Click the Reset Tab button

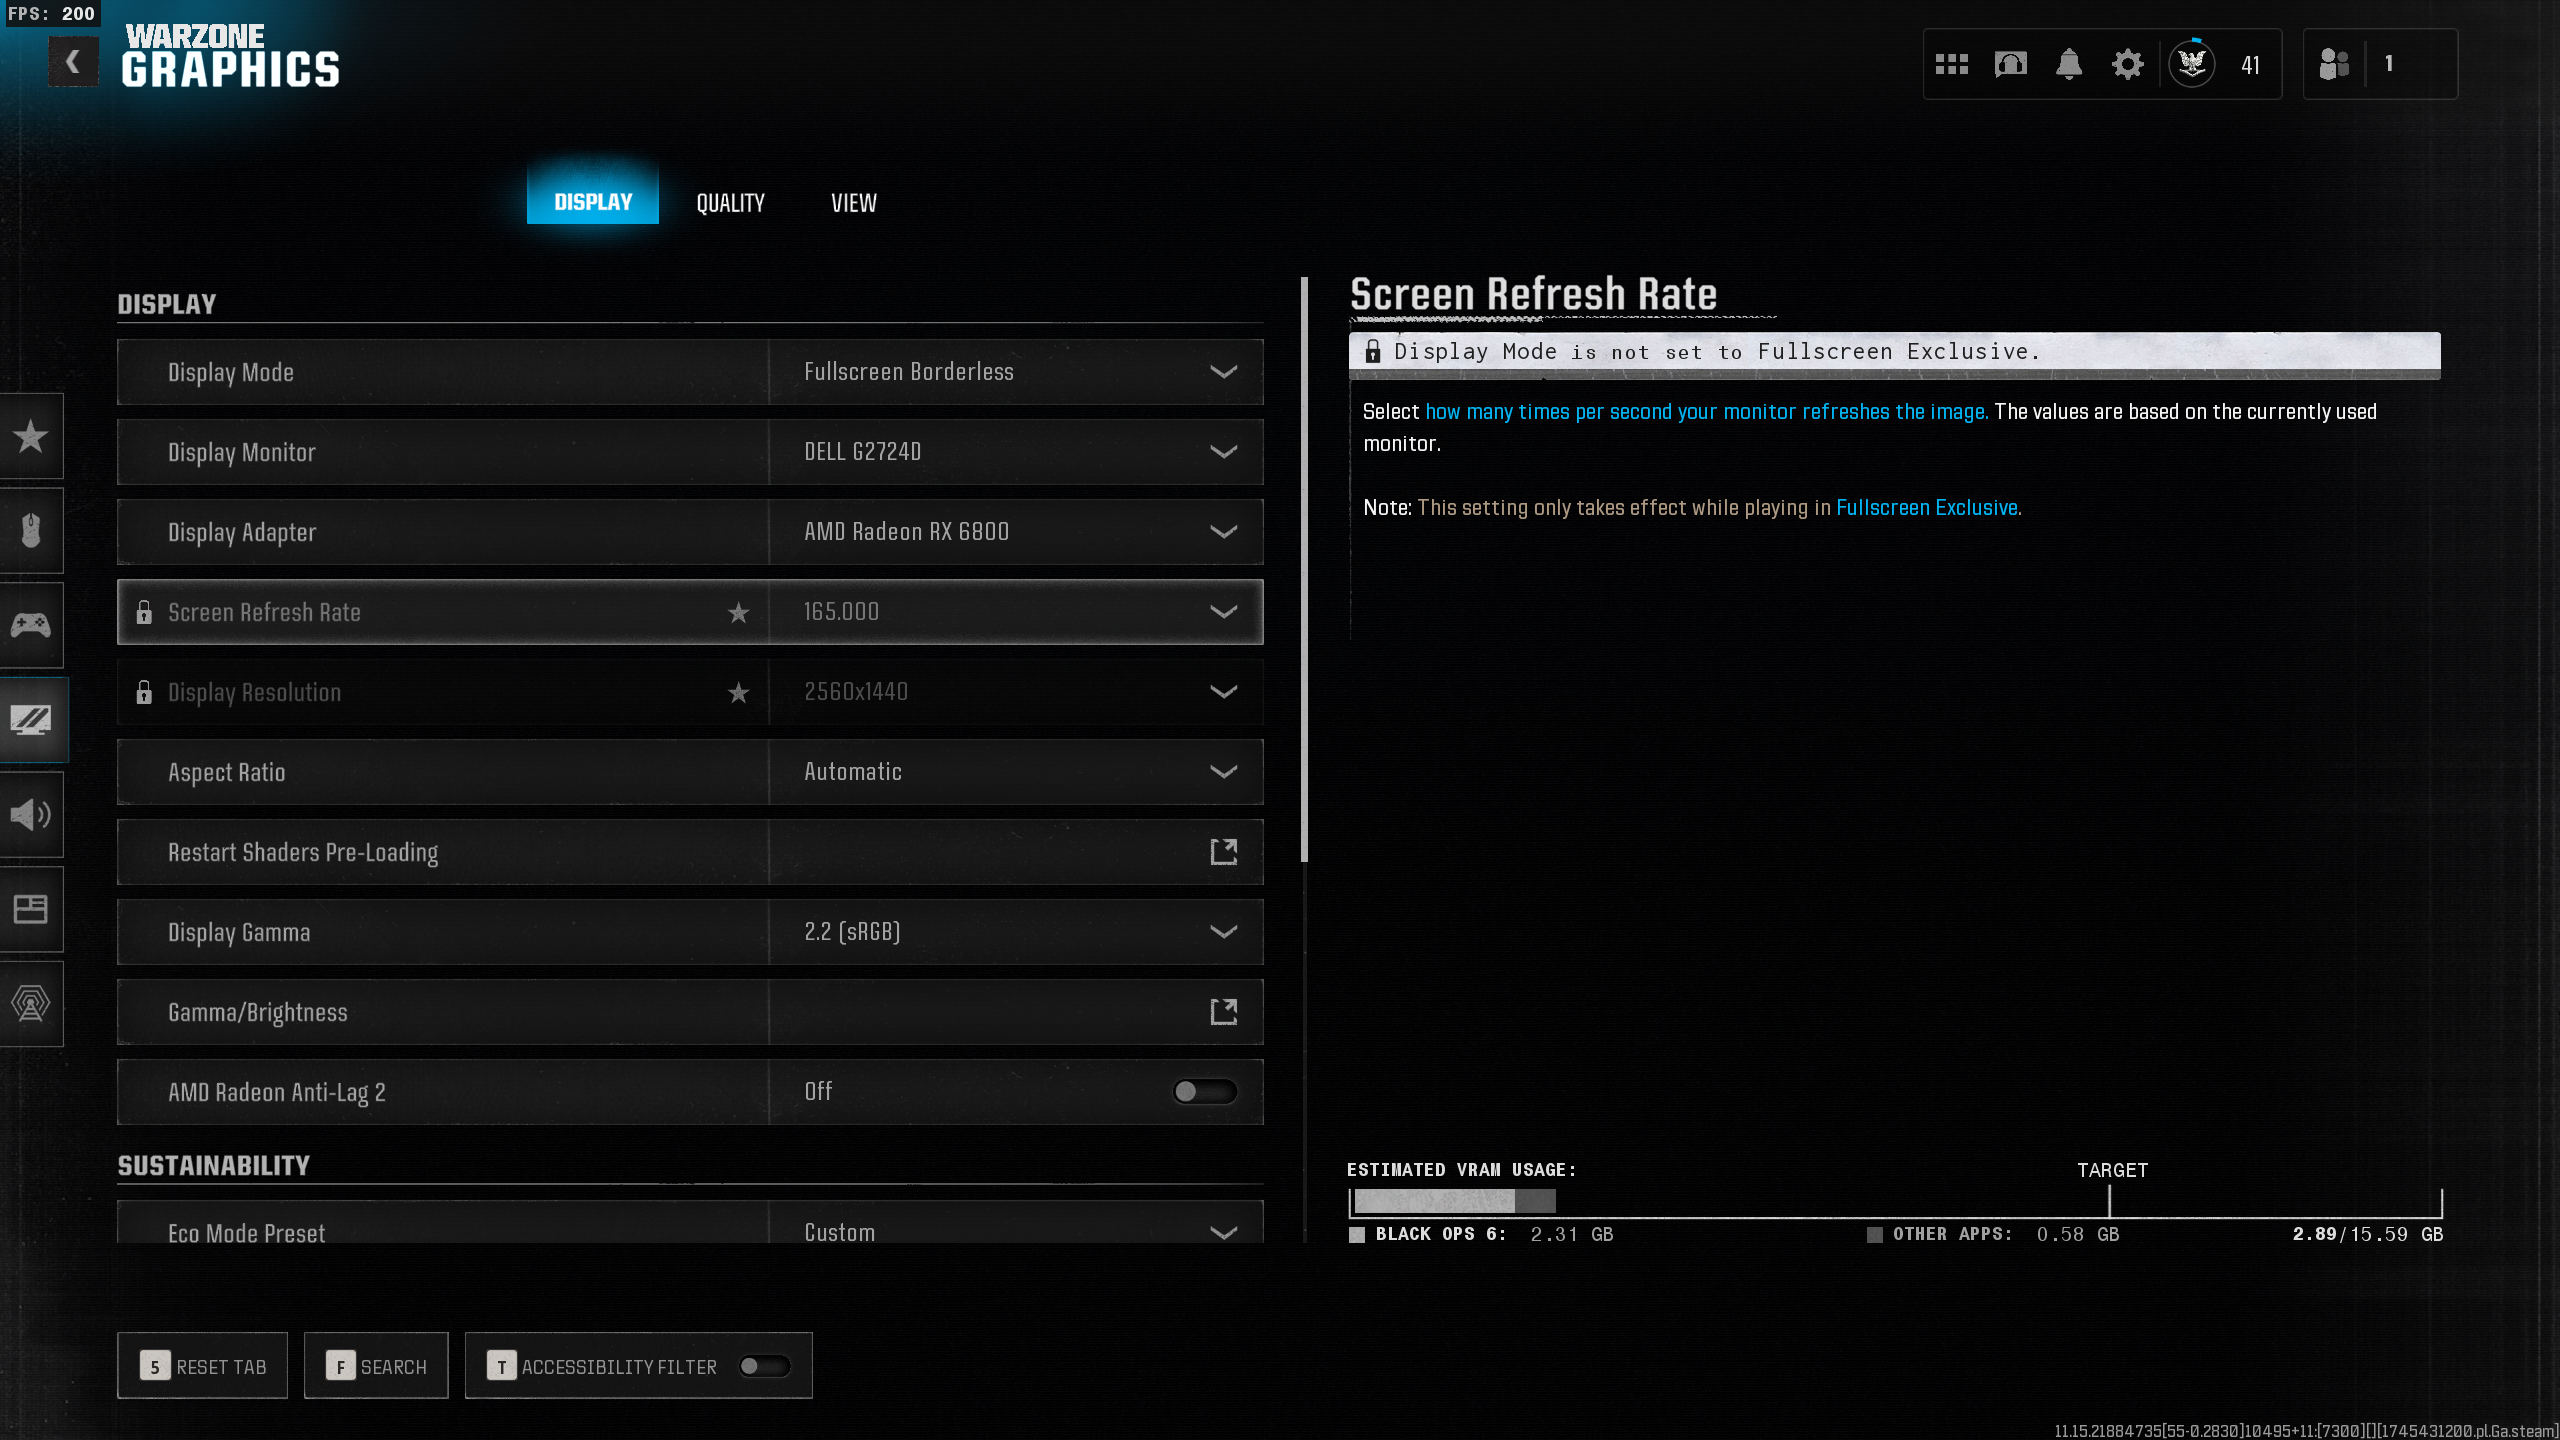202,1366
